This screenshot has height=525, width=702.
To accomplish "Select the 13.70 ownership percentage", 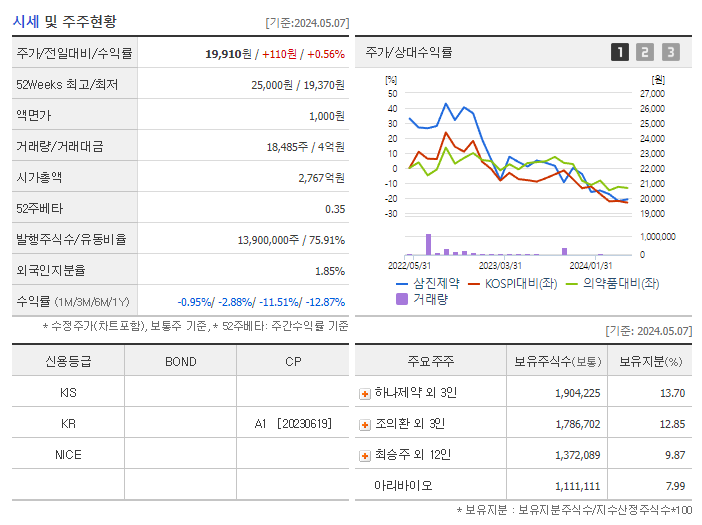I will [x=672, y=393].
